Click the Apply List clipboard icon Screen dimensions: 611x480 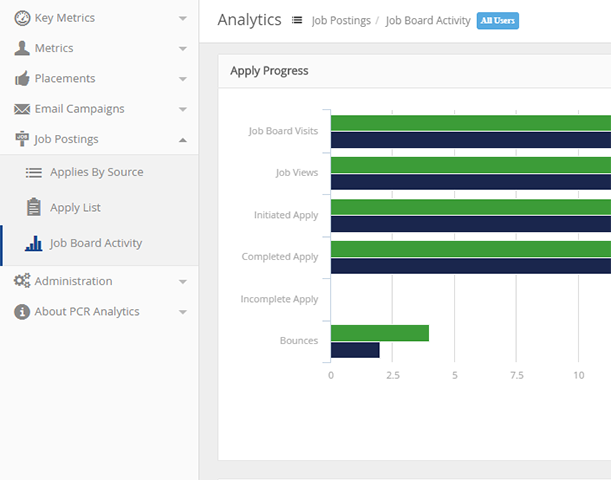34,207
